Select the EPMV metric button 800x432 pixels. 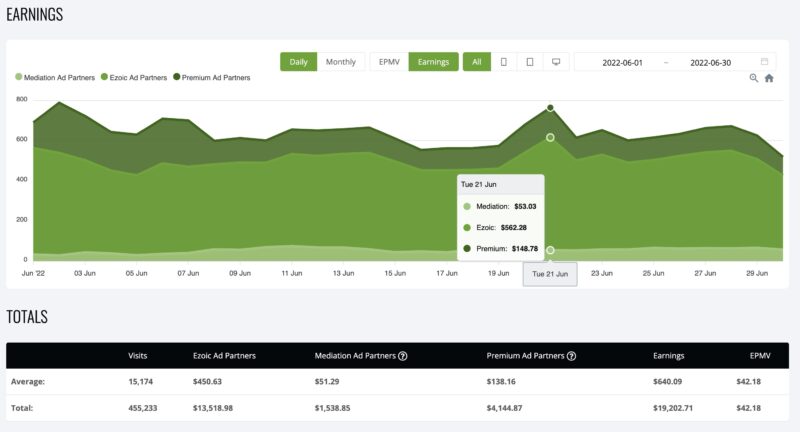coord(388,62)
